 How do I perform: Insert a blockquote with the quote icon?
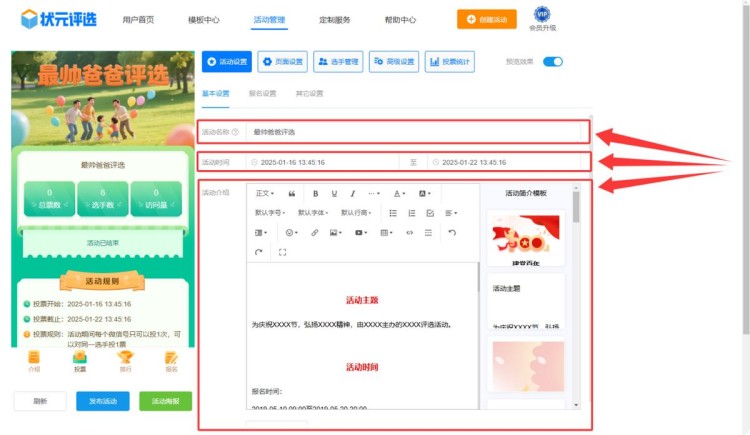click(x=291, y=193)
